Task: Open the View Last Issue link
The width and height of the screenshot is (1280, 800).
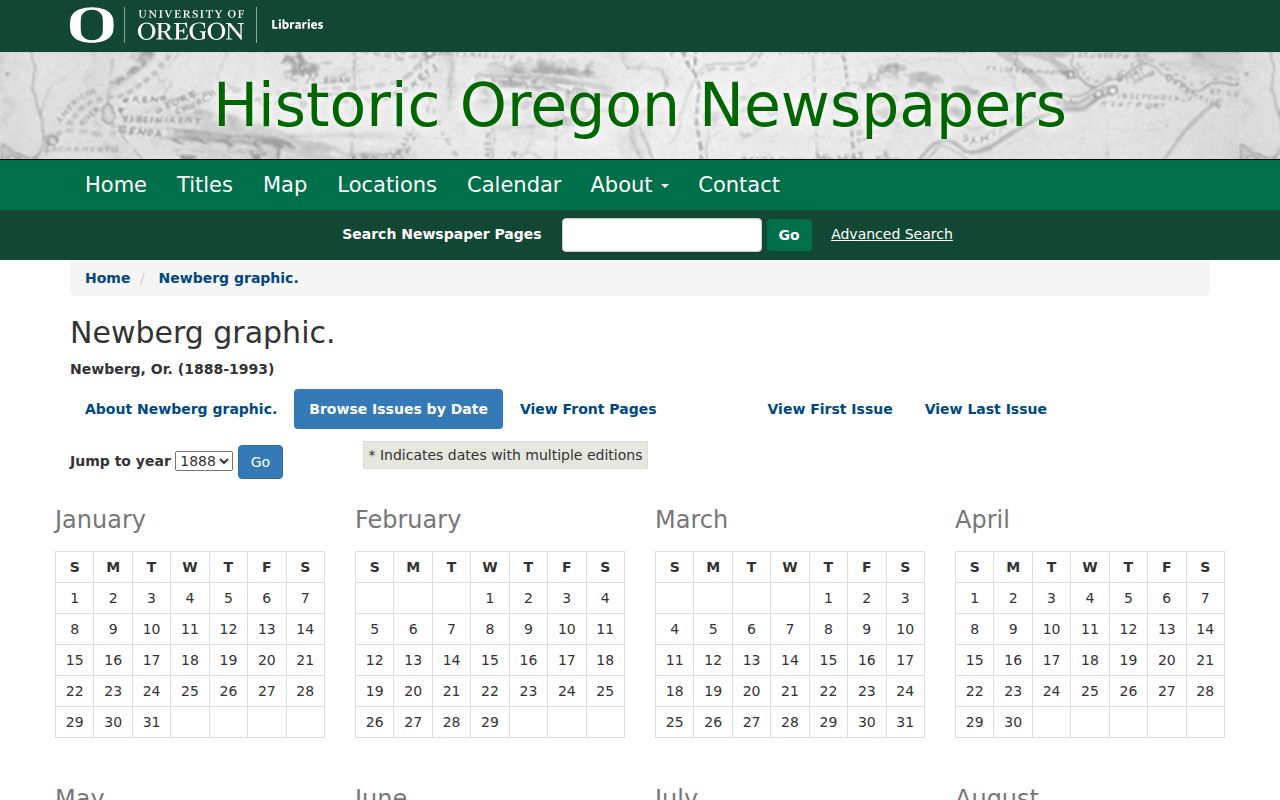Action: point(986,409)
